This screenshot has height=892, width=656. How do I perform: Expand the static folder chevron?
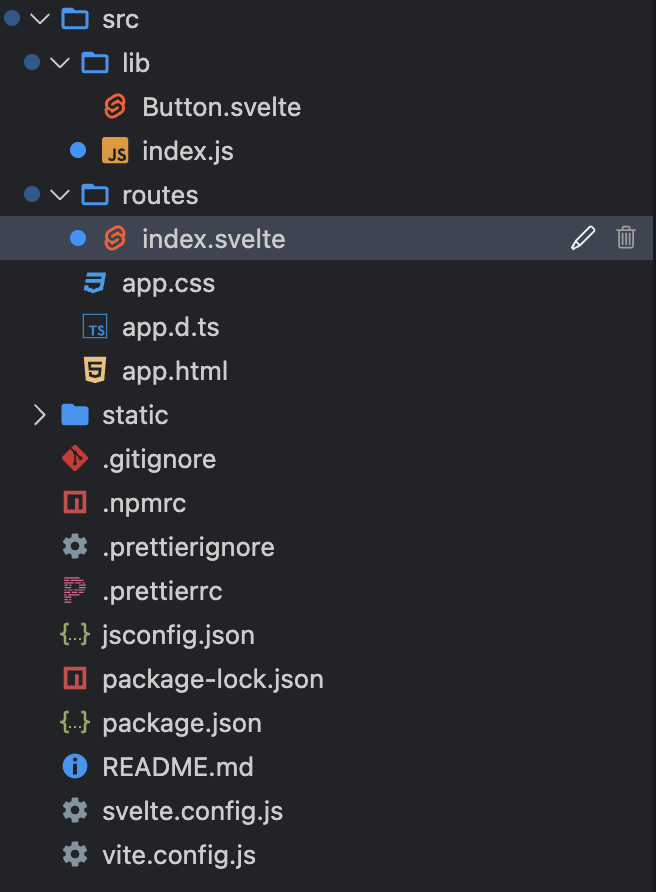click(39, 415)
